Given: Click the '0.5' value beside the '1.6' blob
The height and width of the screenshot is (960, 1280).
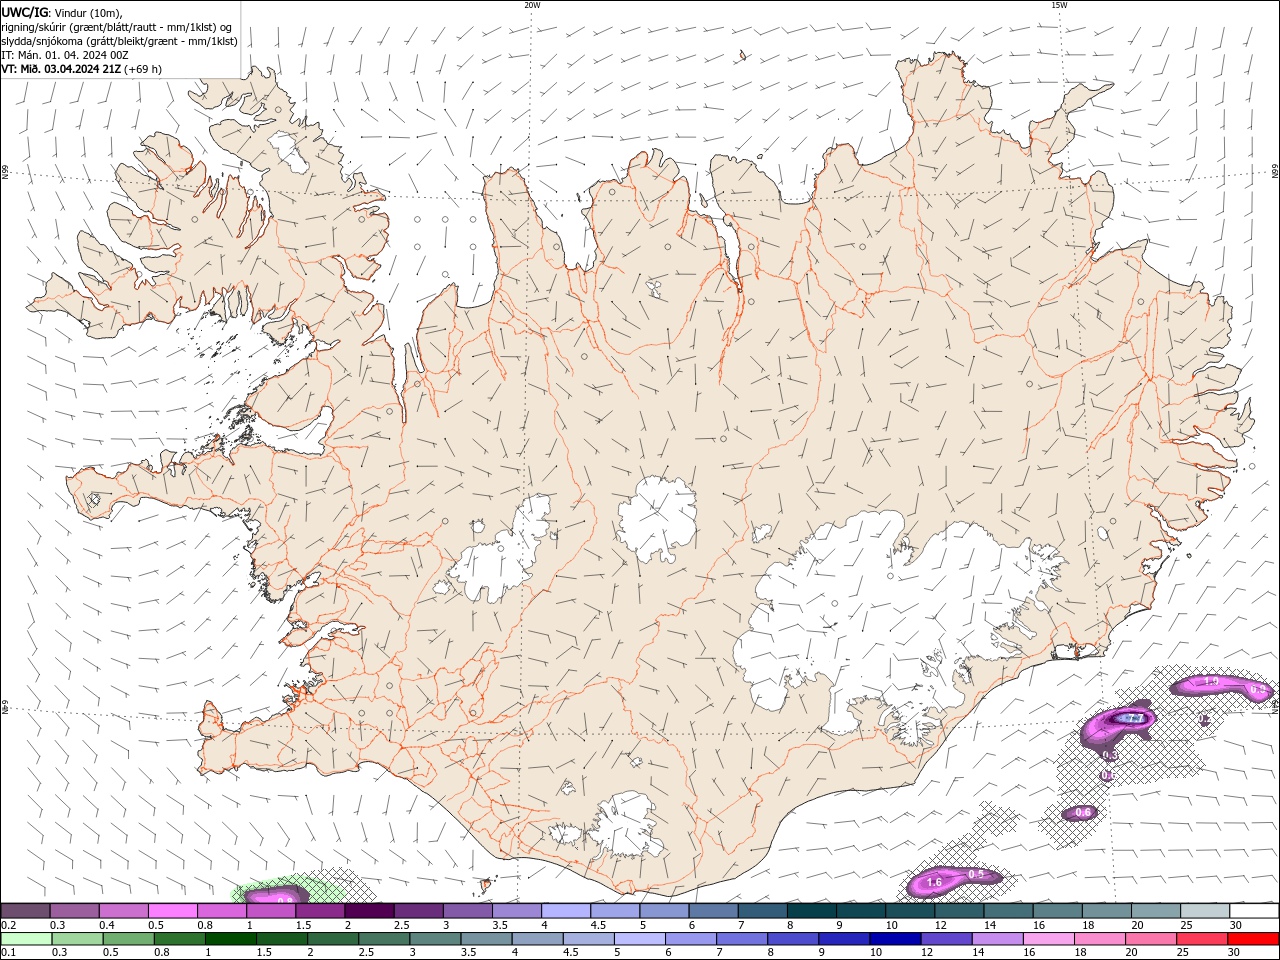Looking at the screenshot, I should tap(977, 875).
